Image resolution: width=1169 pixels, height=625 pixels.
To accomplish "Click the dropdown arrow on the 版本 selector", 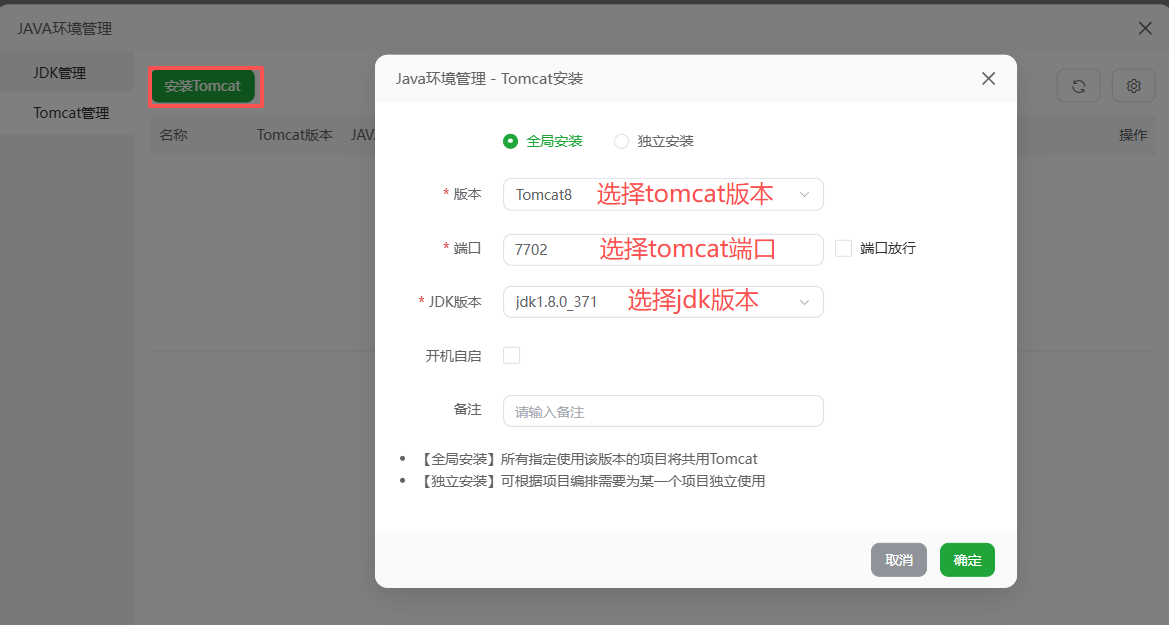I will coord(805,194).
